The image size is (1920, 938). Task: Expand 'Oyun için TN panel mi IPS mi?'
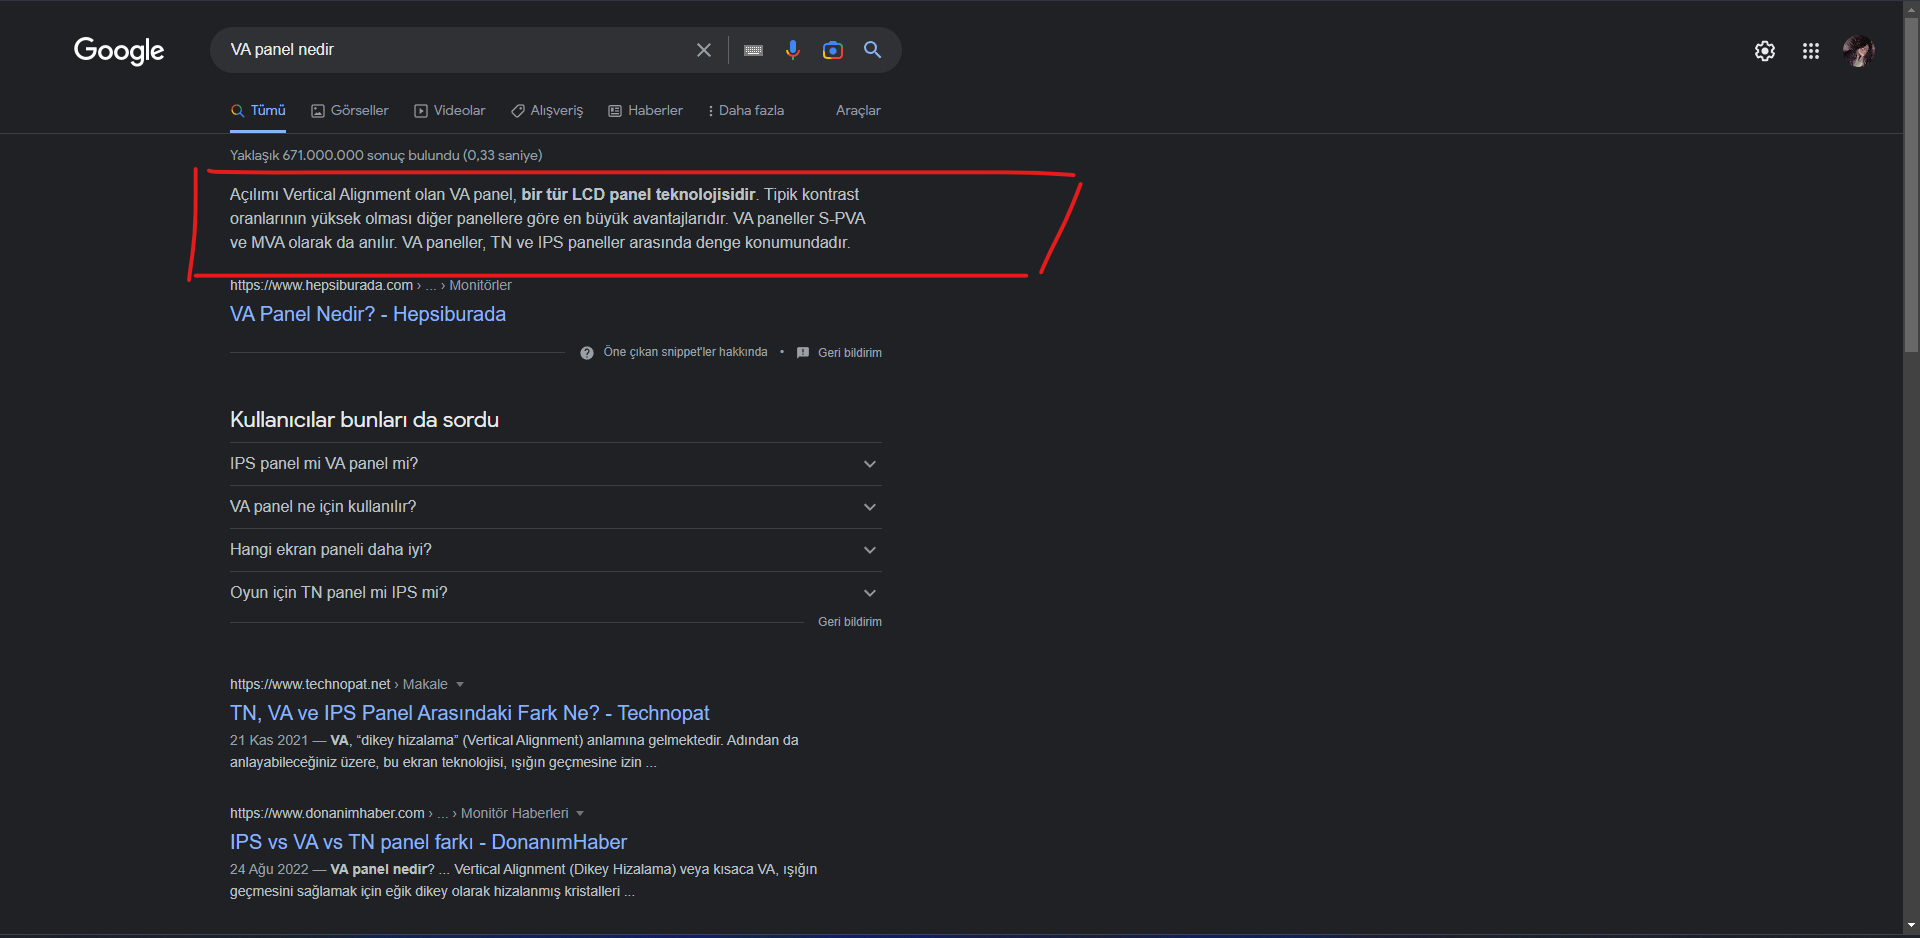click(556, 593)
